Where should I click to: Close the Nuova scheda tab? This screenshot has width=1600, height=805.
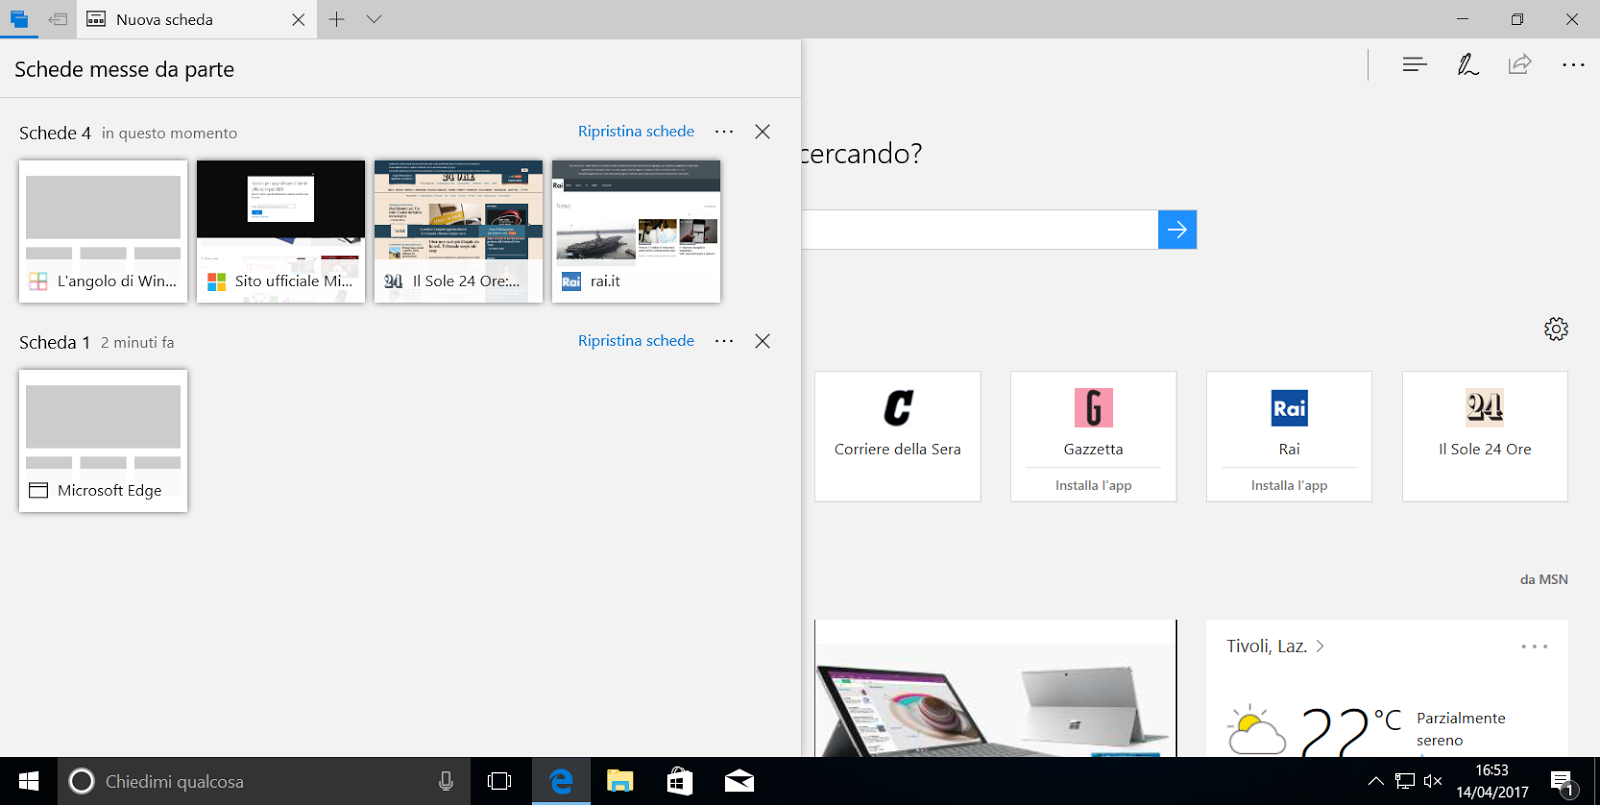point(298,20)
